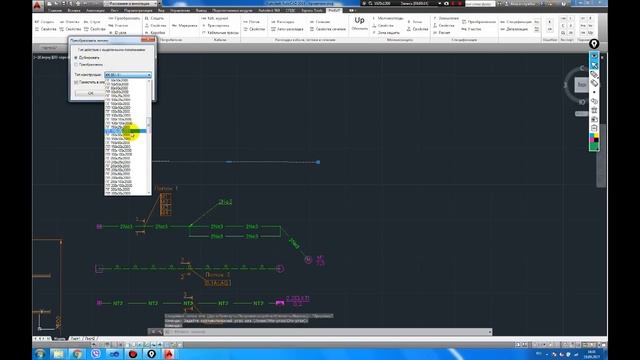Click the Поток ribbon button

[x=251, y=22]
